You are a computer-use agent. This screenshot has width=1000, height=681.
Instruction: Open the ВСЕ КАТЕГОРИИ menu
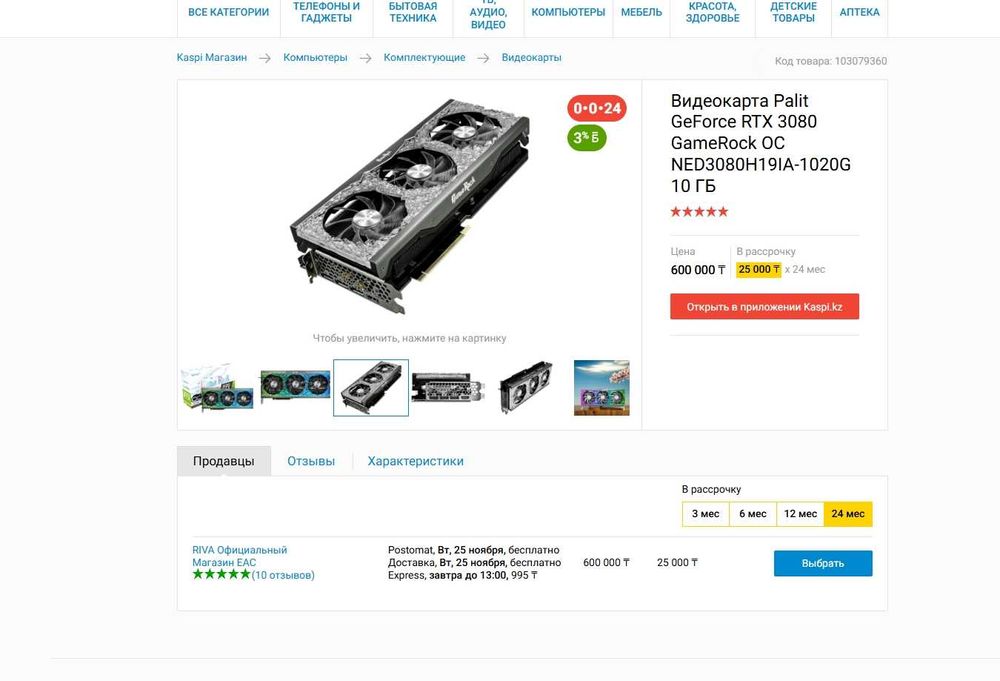point(228,12)
